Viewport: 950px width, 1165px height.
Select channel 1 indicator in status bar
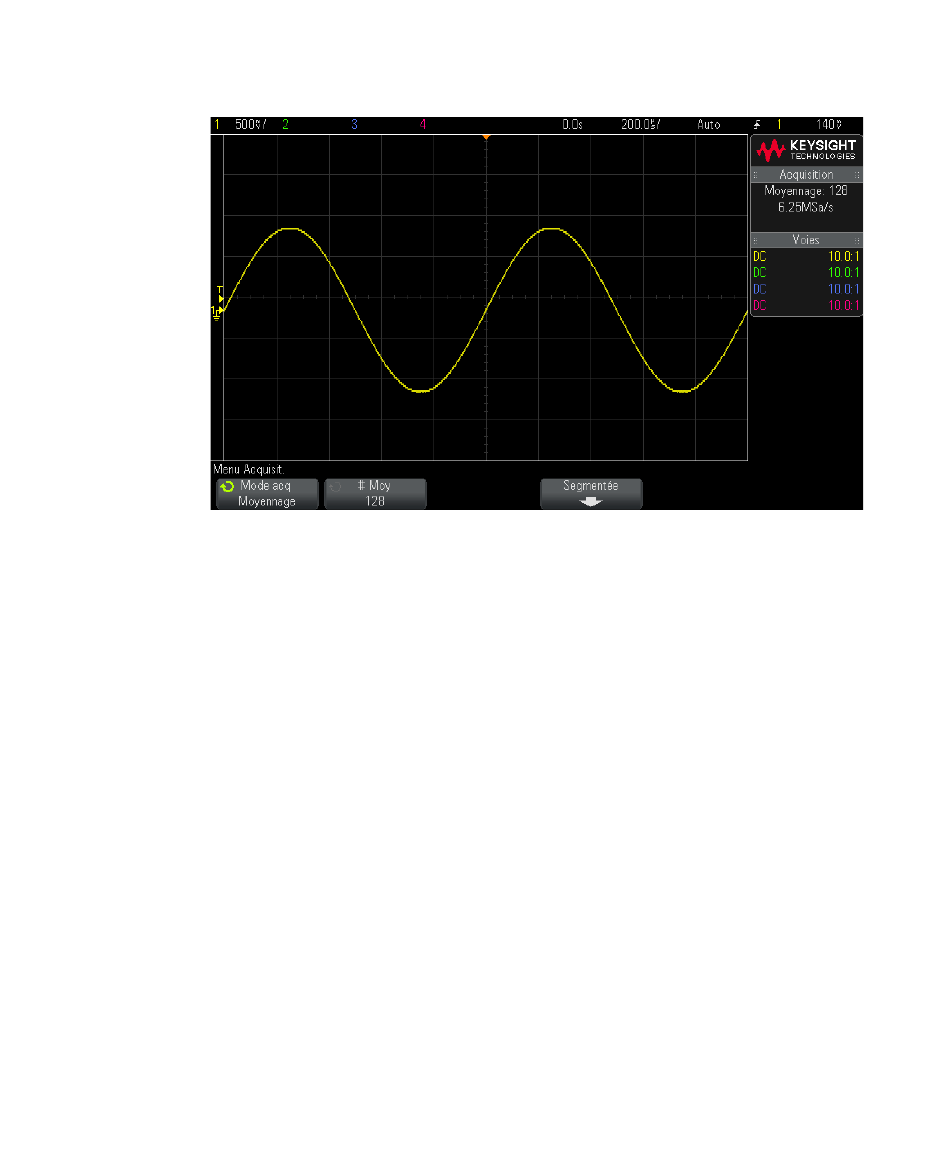pos(217,125)
